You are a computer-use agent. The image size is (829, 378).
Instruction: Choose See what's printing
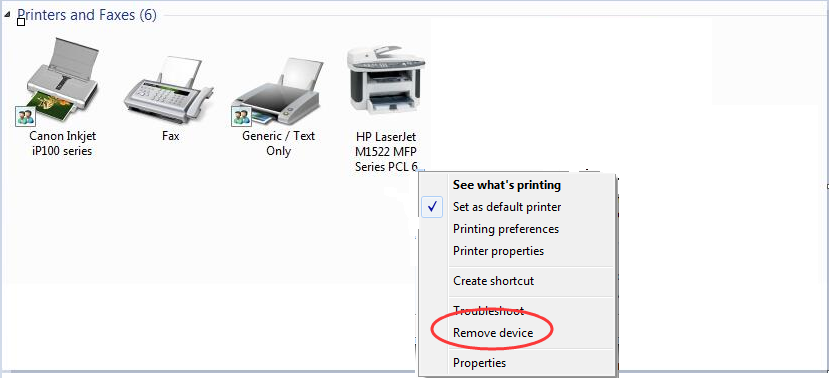point(506,185)
